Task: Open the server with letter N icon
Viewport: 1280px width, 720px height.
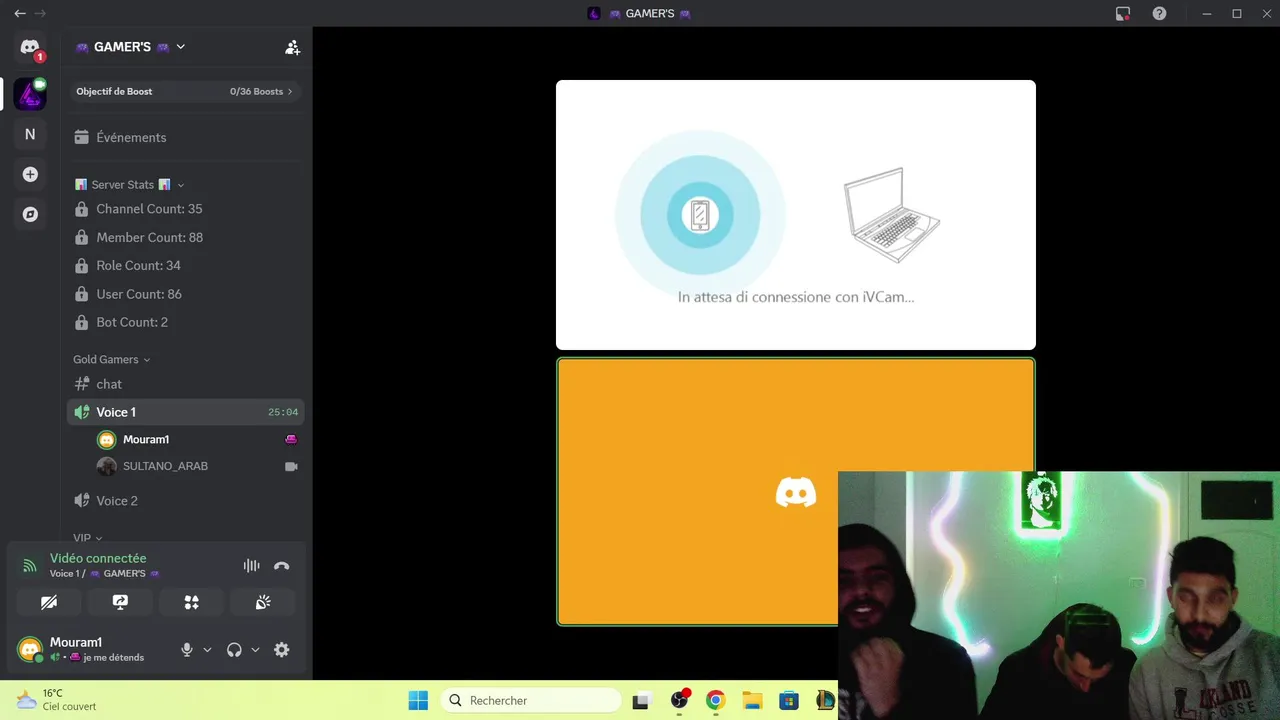Action: 30,134
